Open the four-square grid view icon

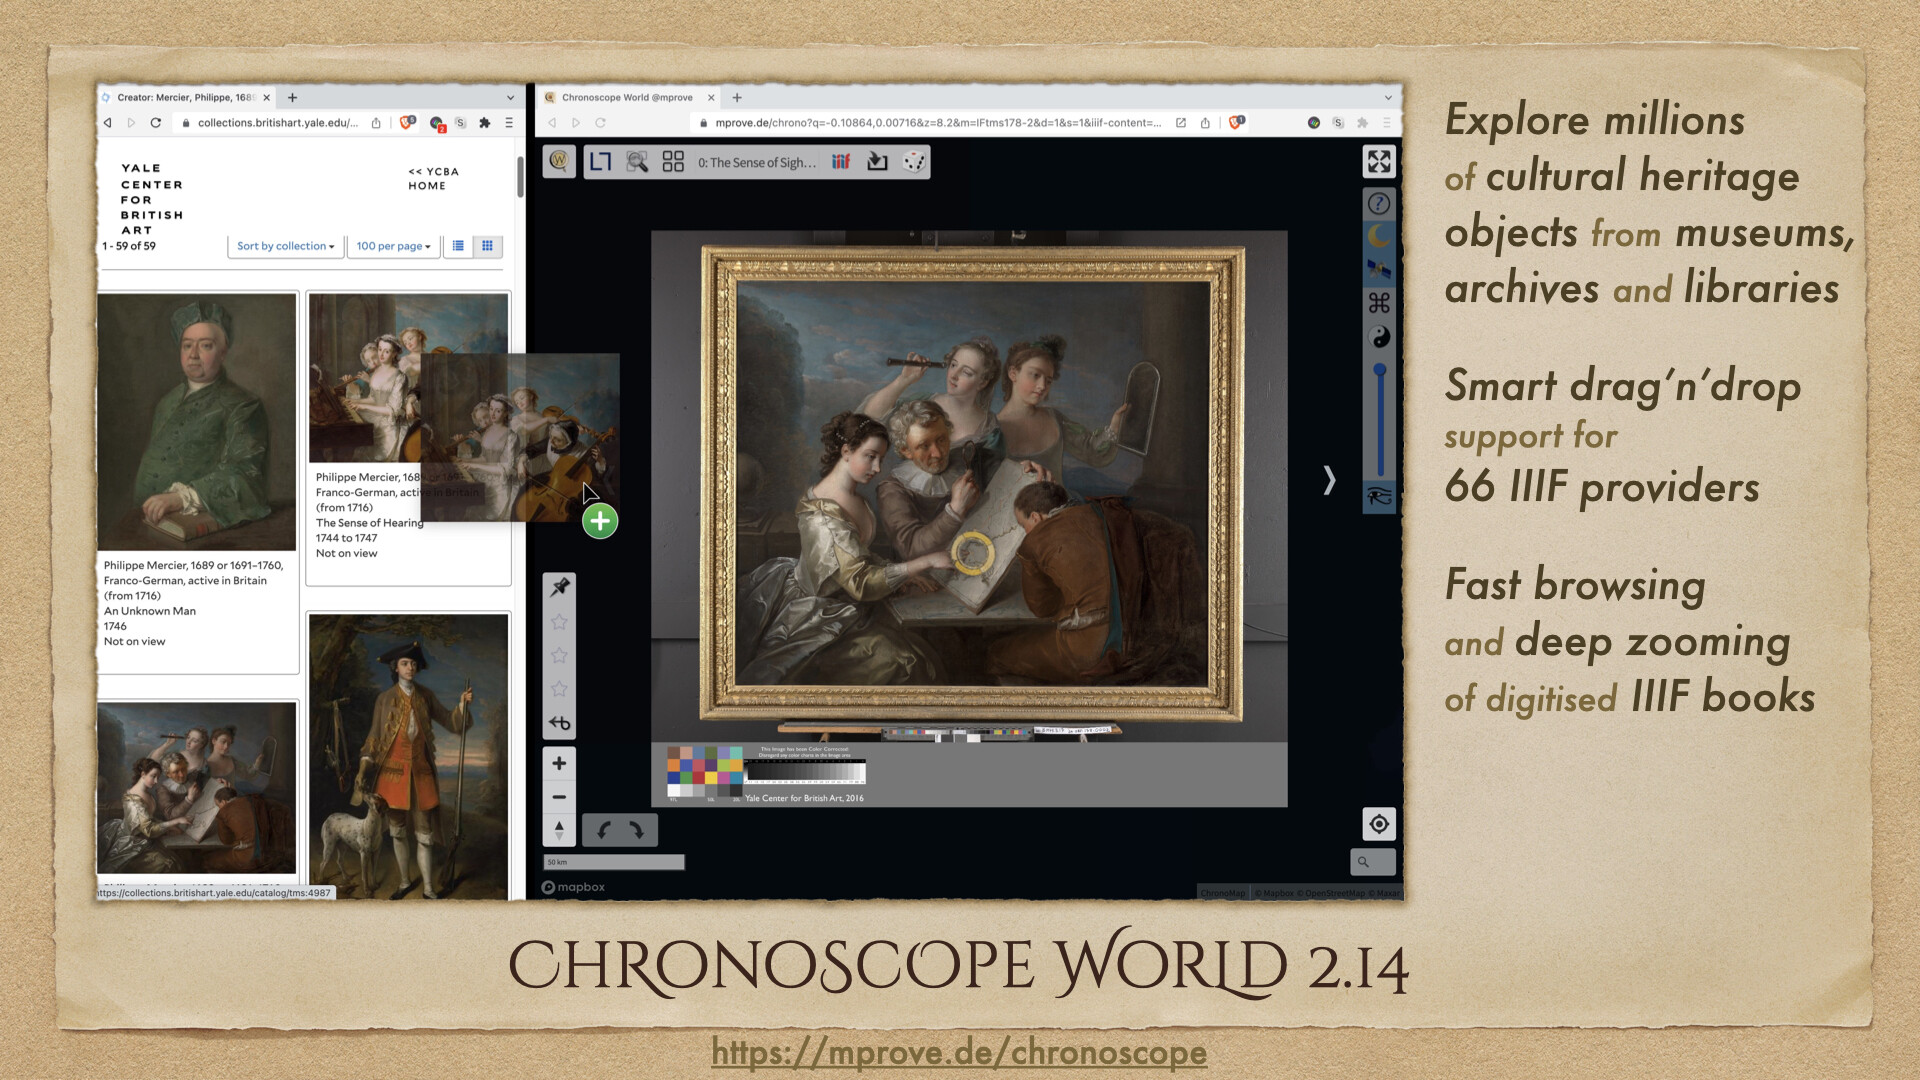tap(673, 161)
